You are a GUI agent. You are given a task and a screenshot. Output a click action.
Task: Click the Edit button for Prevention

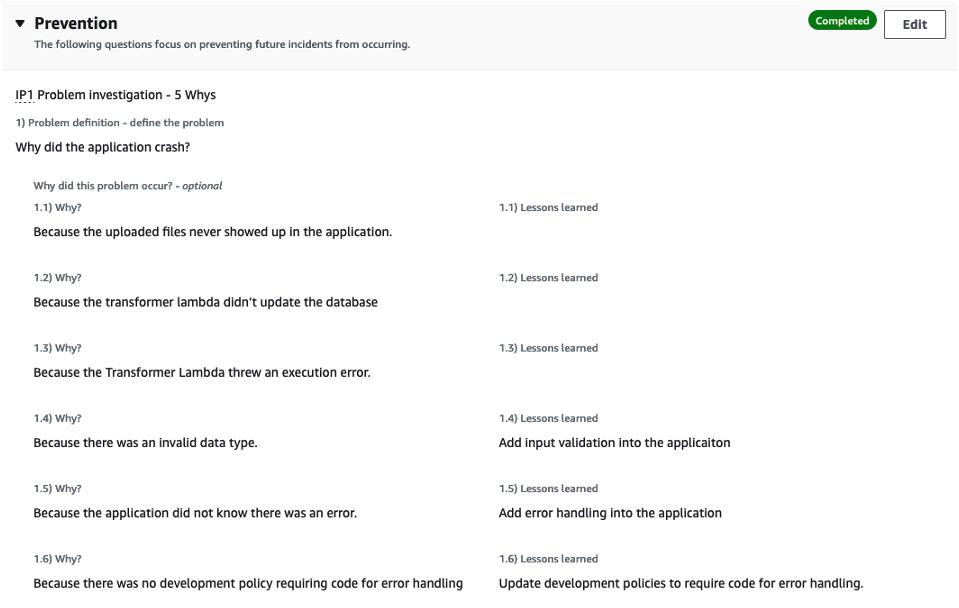pyautogui.click(x=913, y=24)
